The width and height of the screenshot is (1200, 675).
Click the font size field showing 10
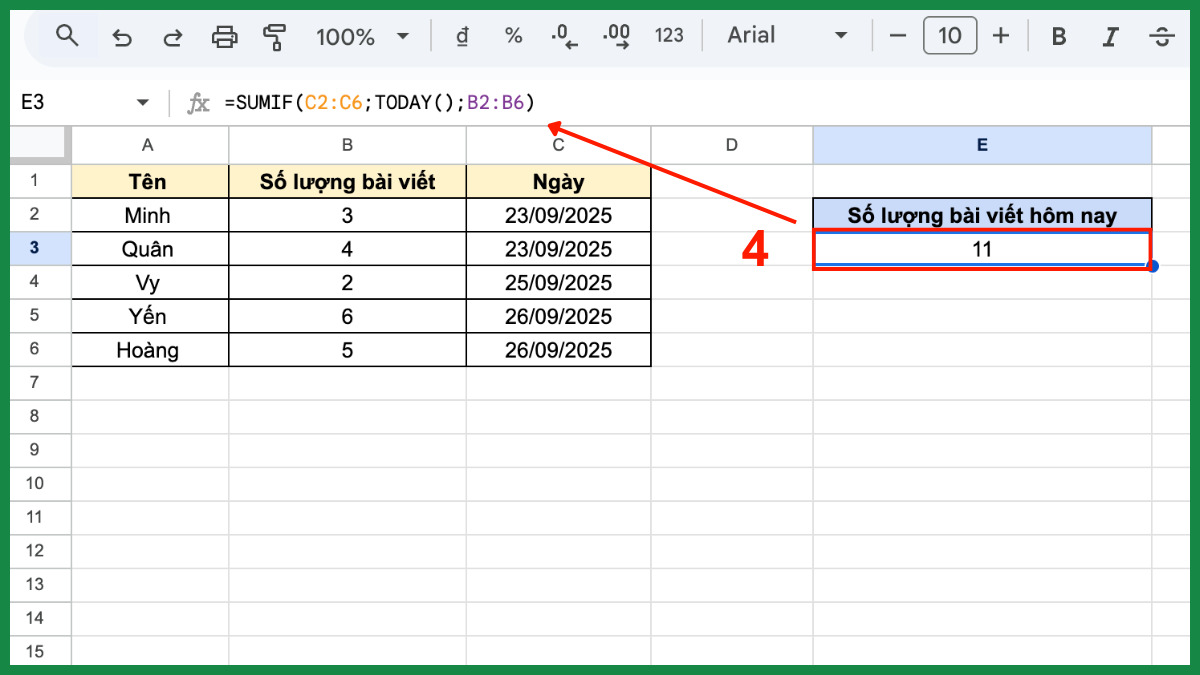pos(949,36)
